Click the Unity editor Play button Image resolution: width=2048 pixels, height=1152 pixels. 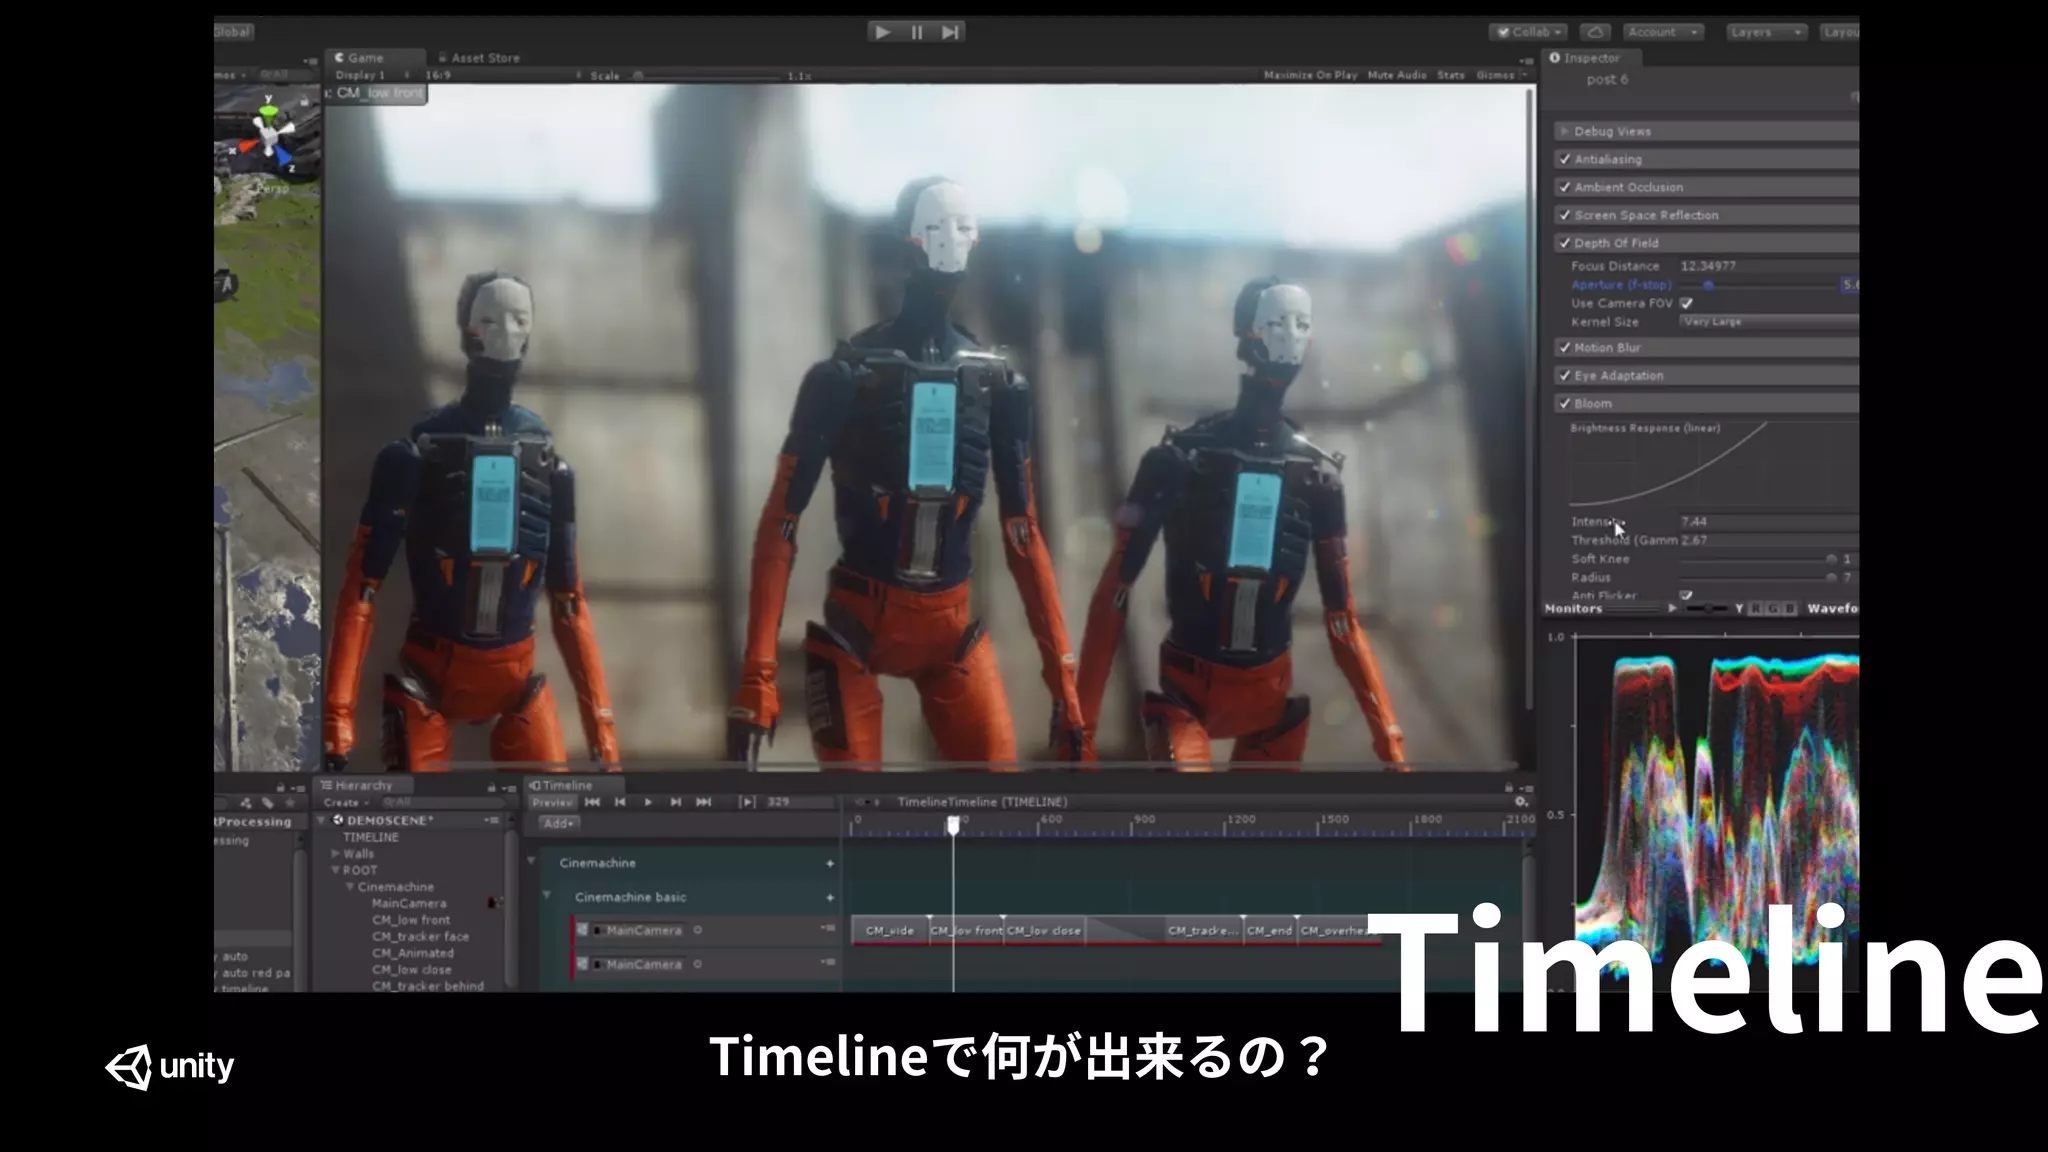[x=883, y=32]
